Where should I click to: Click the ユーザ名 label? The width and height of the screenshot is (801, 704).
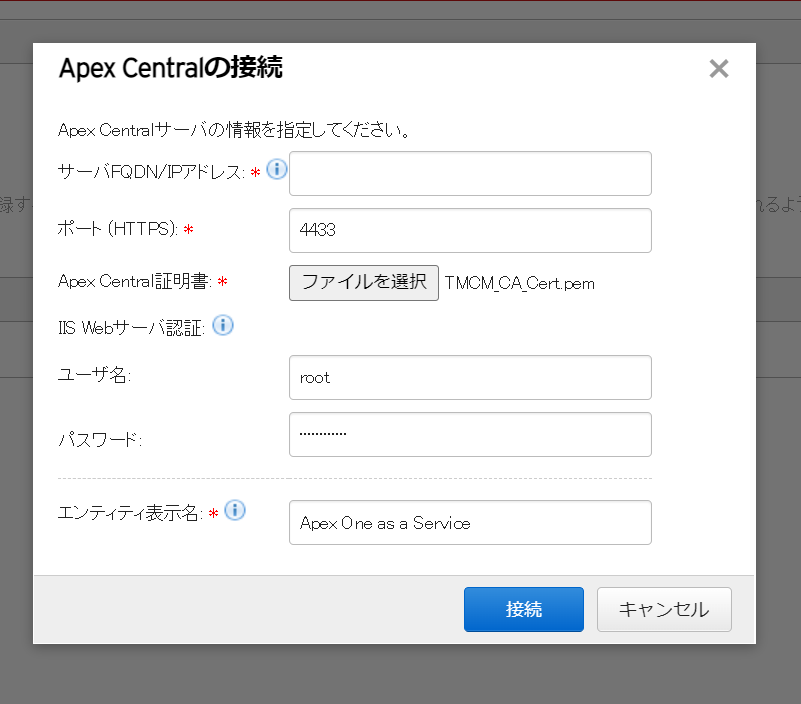pos(95,375)
